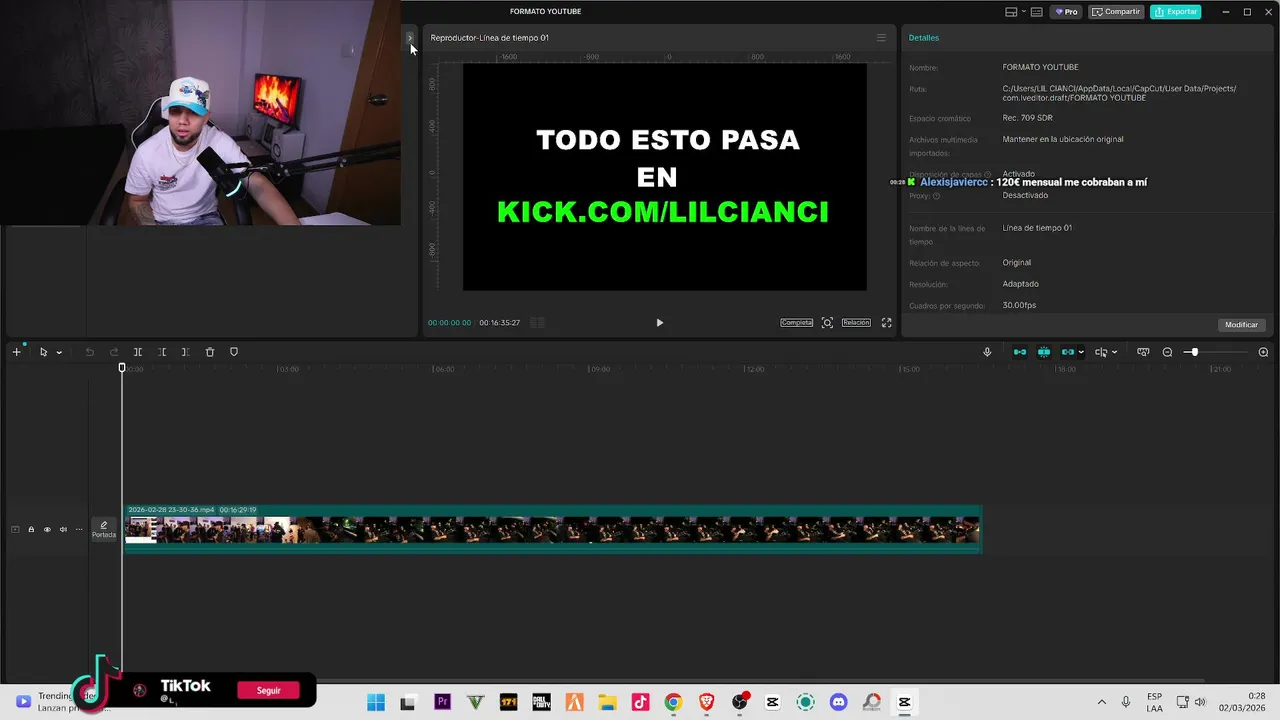
Task: Hide the main video track eye icon
Action: 47,529
